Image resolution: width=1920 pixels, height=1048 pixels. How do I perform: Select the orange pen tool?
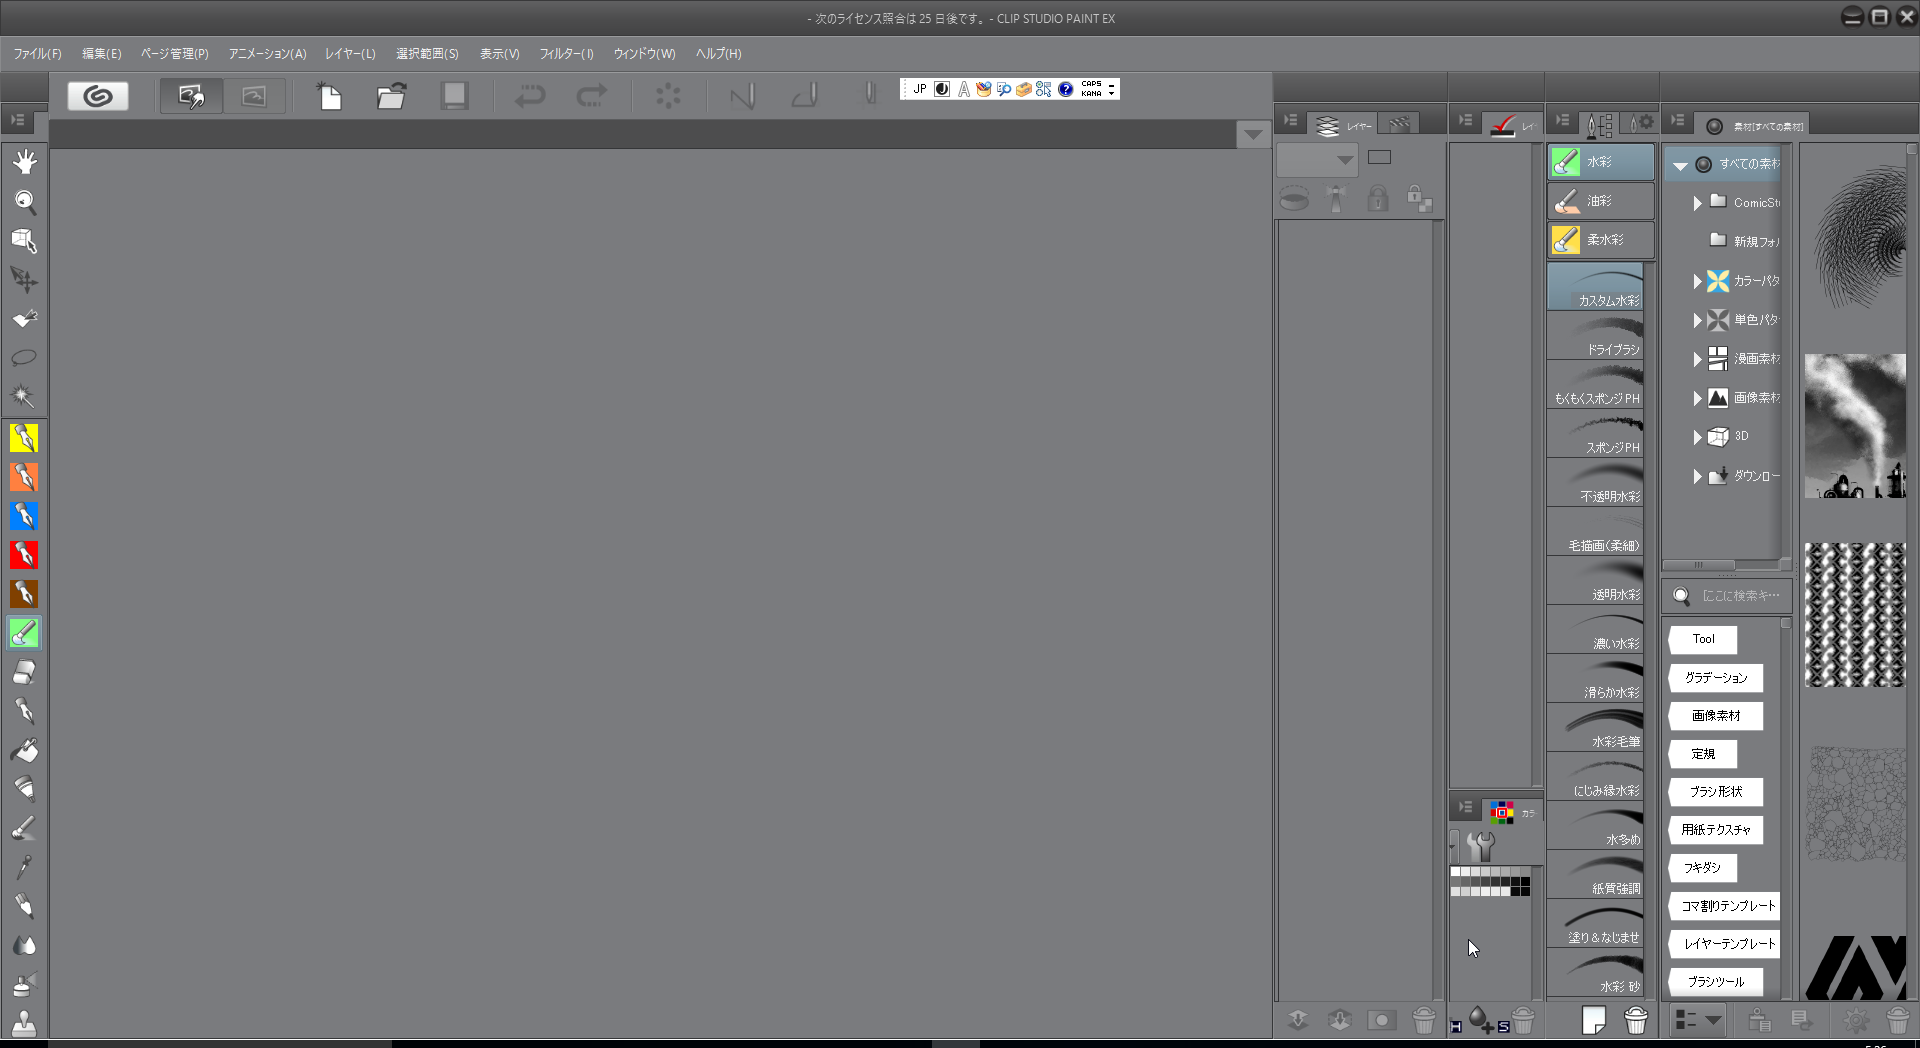point(24,477)
